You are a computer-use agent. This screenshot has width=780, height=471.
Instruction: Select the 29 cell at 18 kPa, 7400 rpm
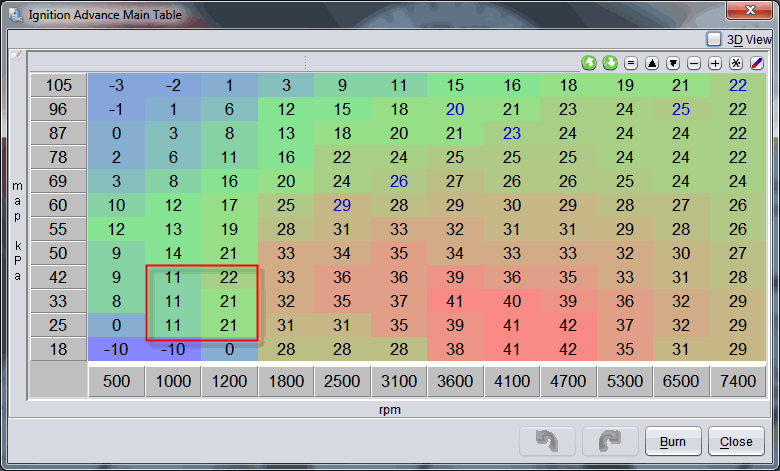[738, 349]
